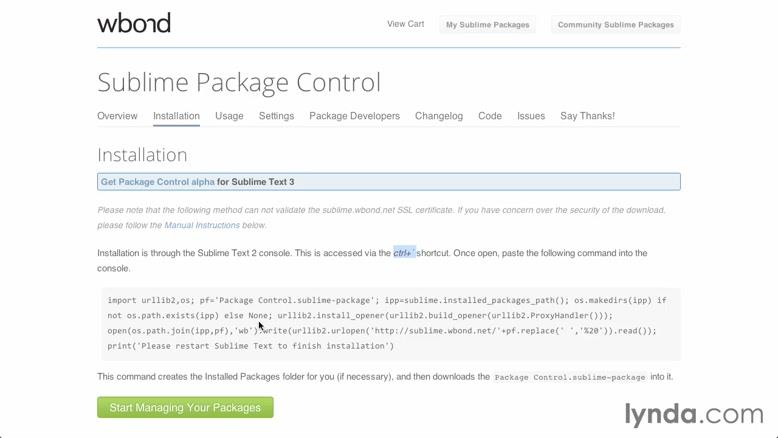The height and width of the screenshot is (438, 778).
Task: Go to My Sublime Packages
Action: (488, 25)
